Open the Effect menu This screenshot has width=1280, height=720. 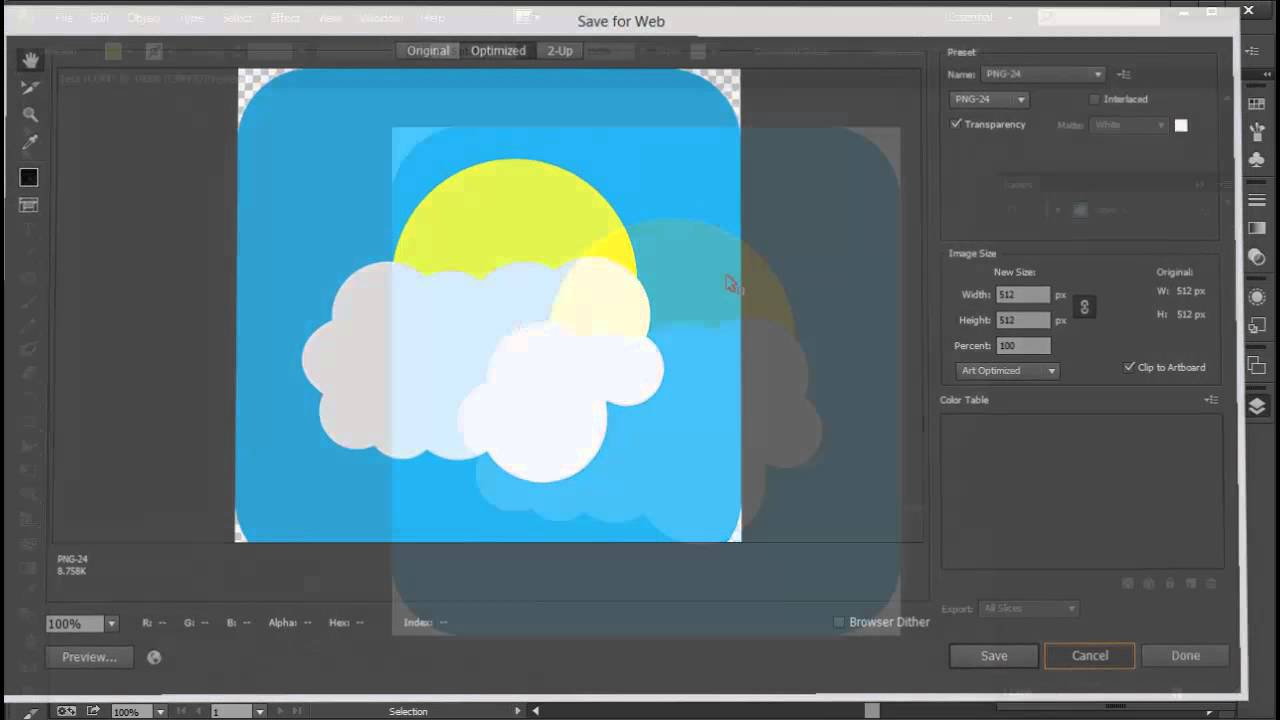[285, 18]
